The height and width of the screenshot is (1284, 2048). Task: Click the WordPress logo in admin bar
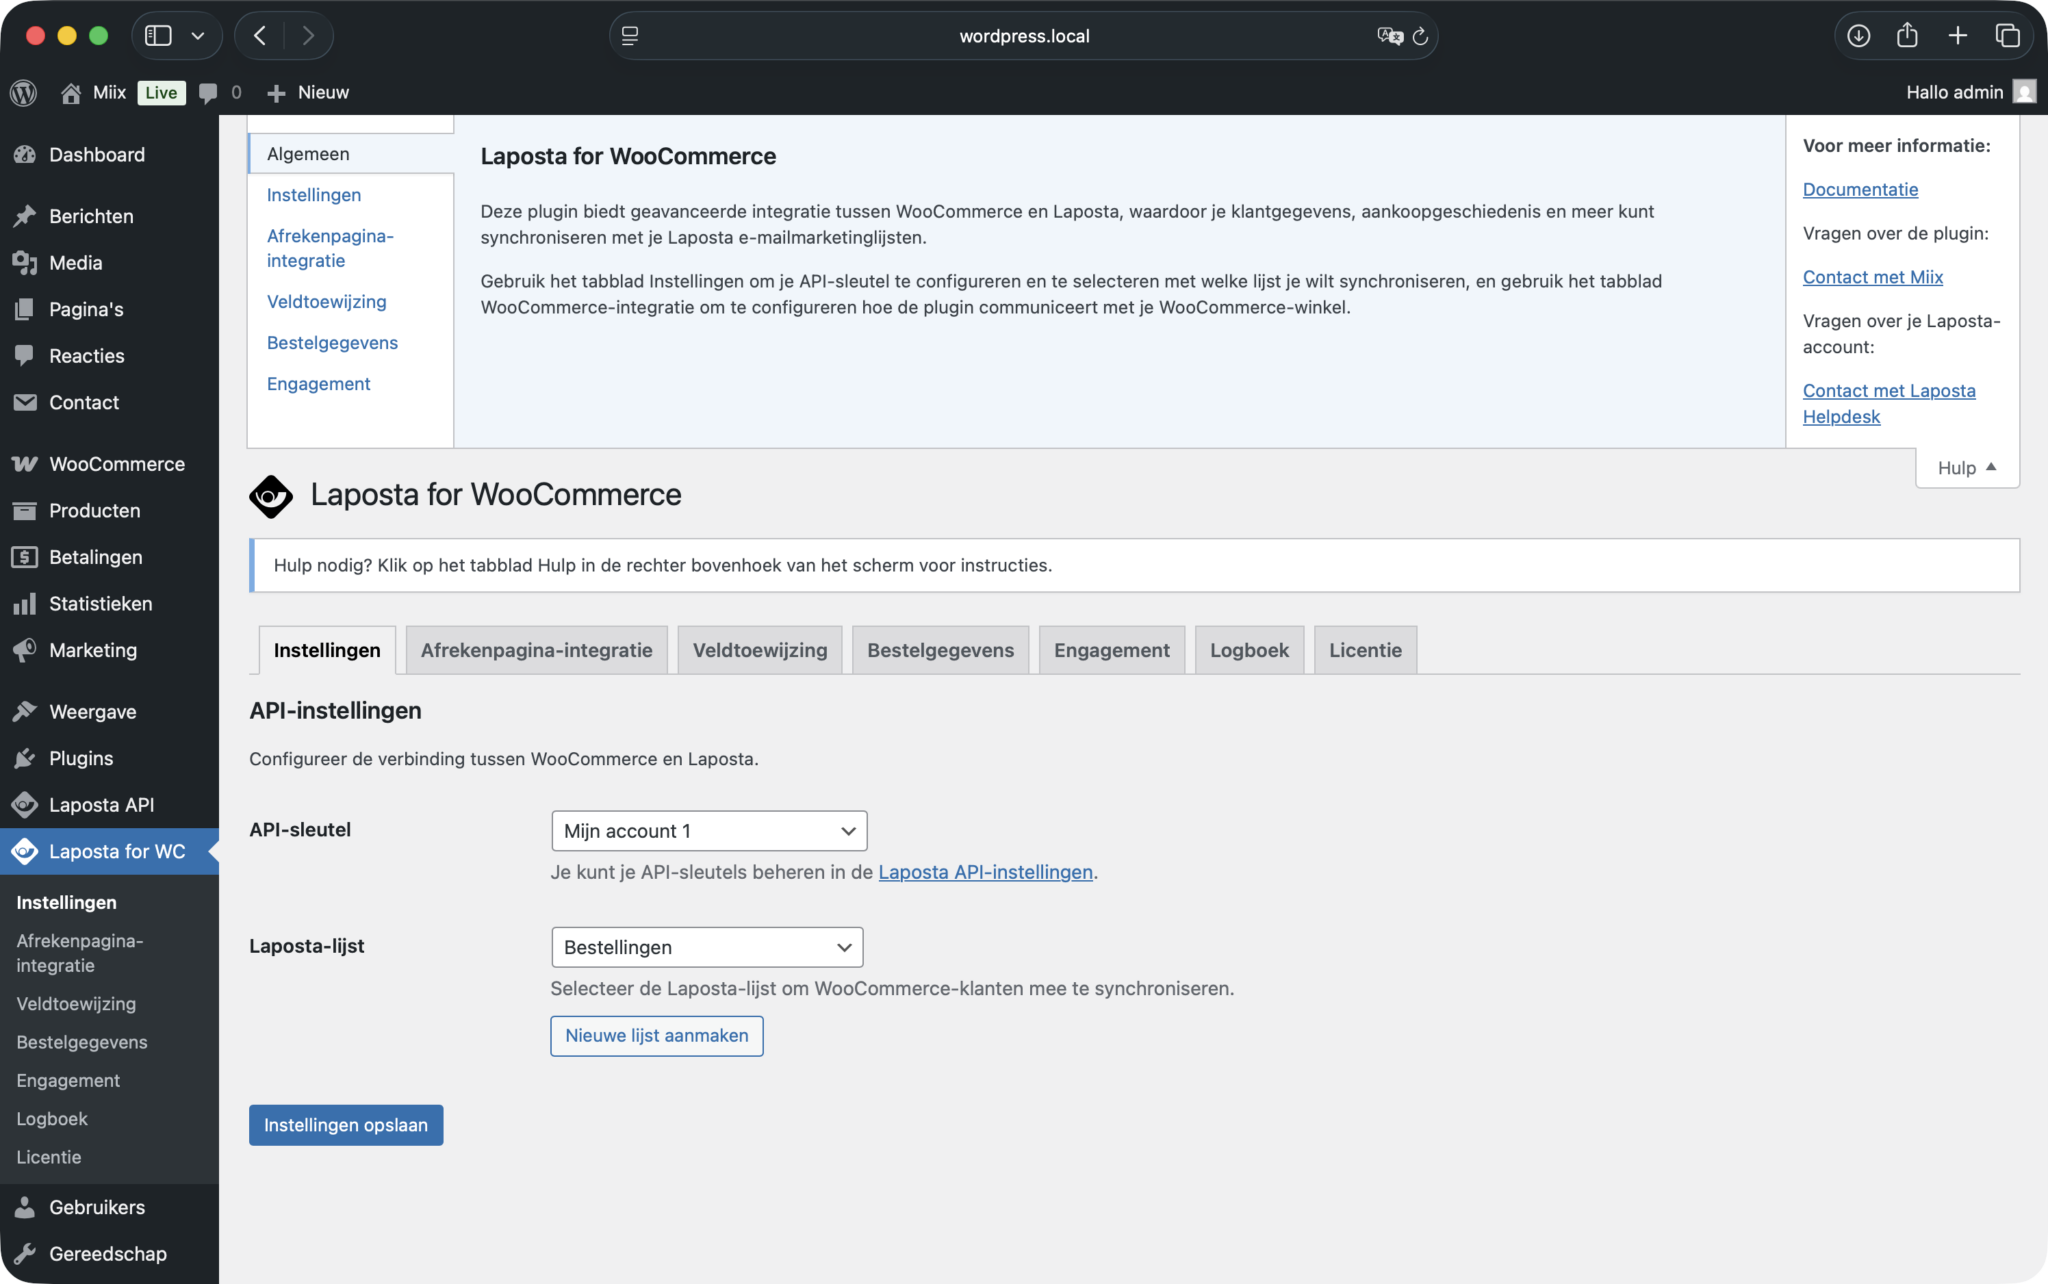click(x=23, y=92)
